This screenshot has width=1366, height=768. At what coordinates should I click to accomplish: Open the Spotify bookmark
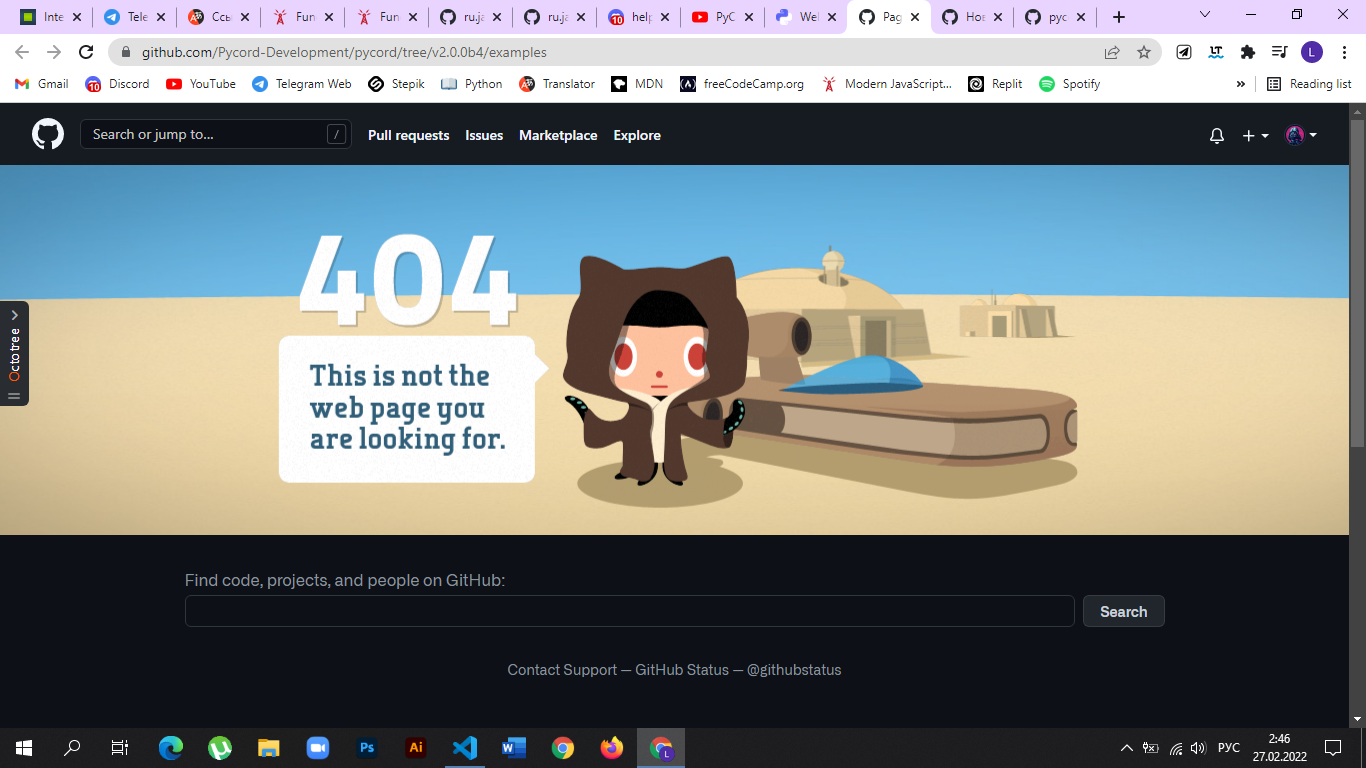[x=1070, y=84]
